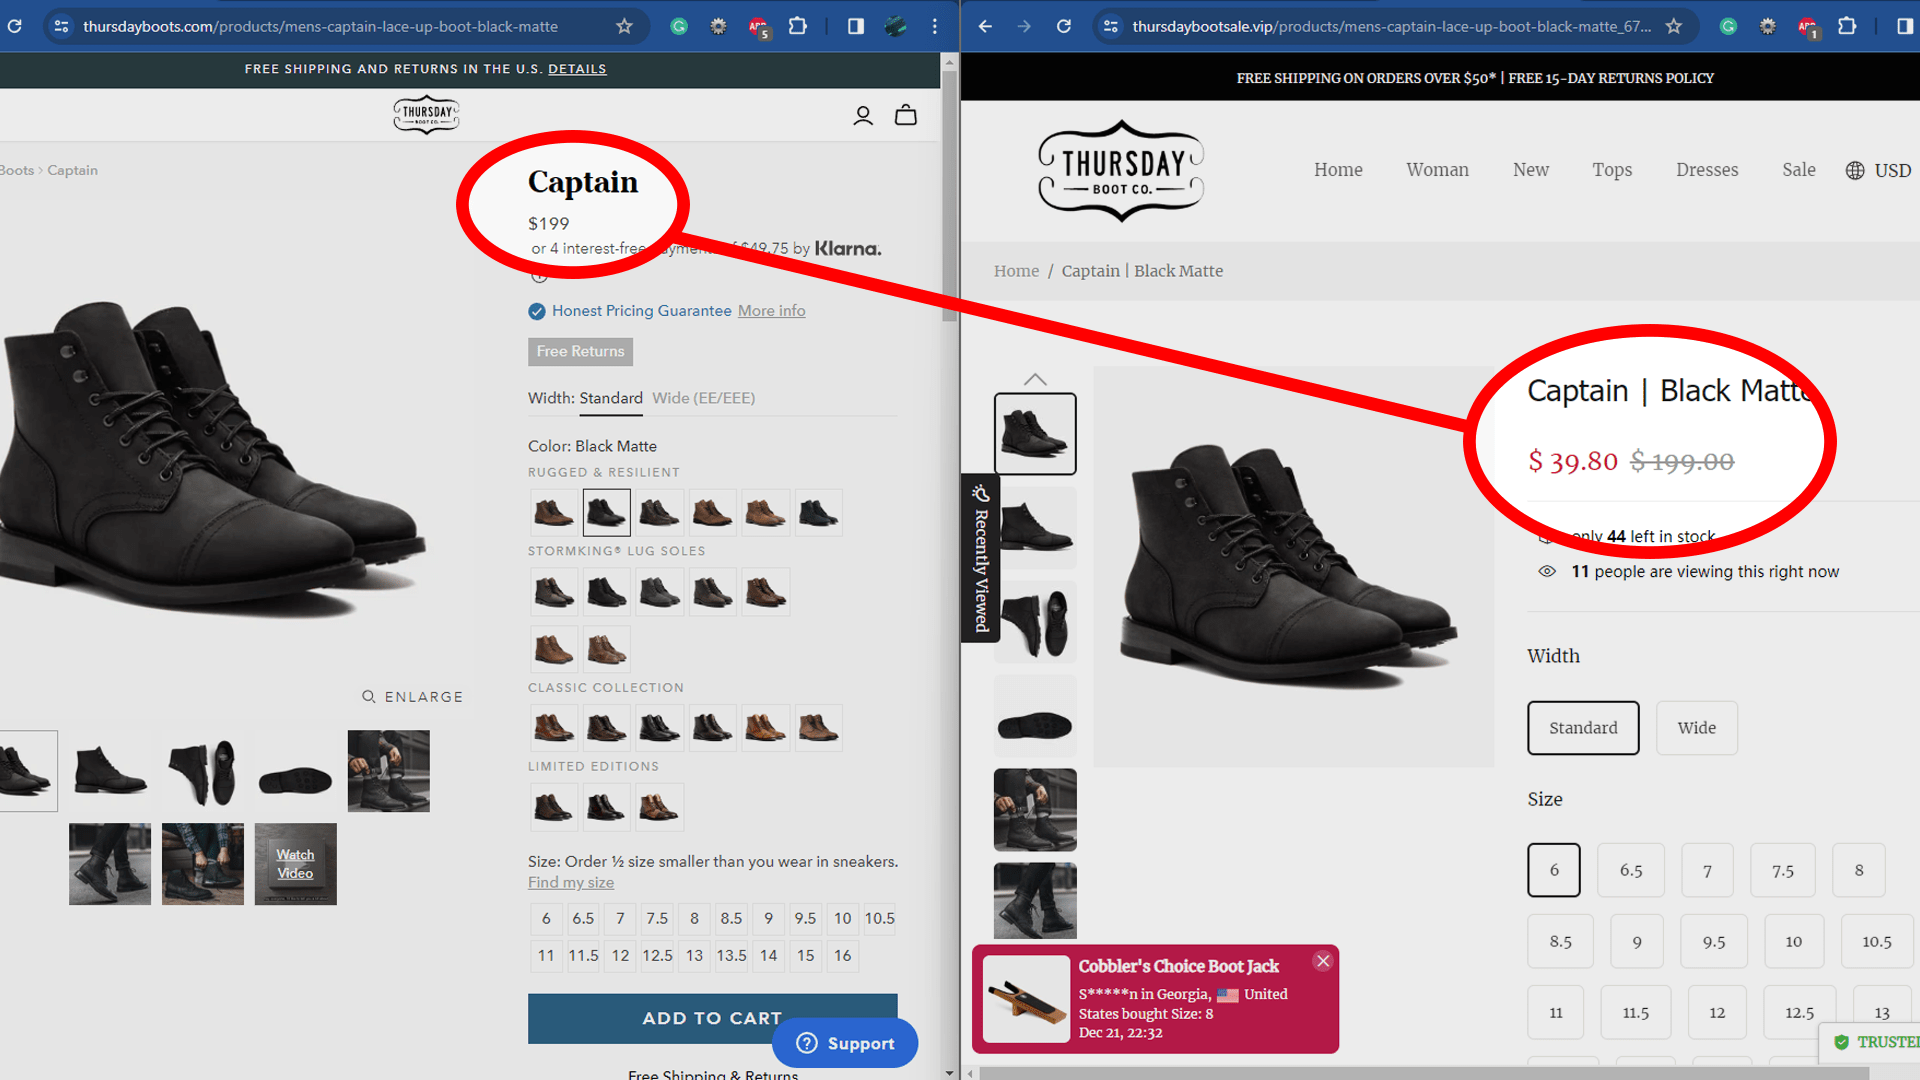Select the Wide width option

click(1696, 728)
